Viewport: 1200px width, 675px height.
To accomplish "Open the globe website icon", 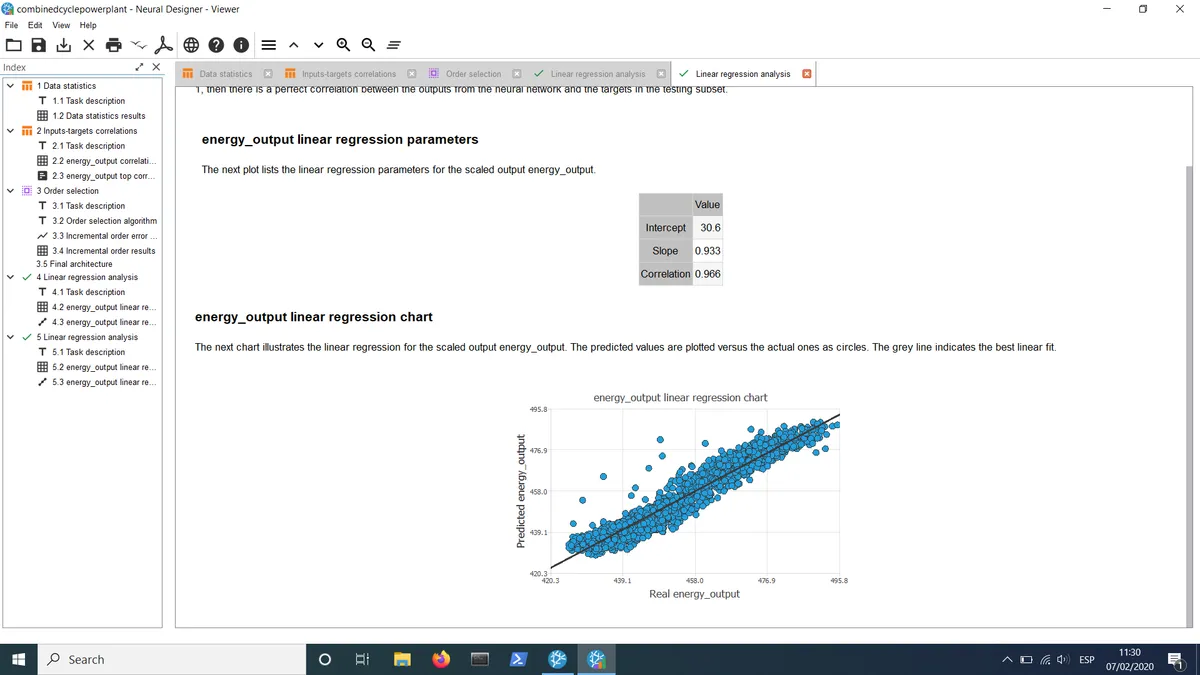I will click(191, 44).
